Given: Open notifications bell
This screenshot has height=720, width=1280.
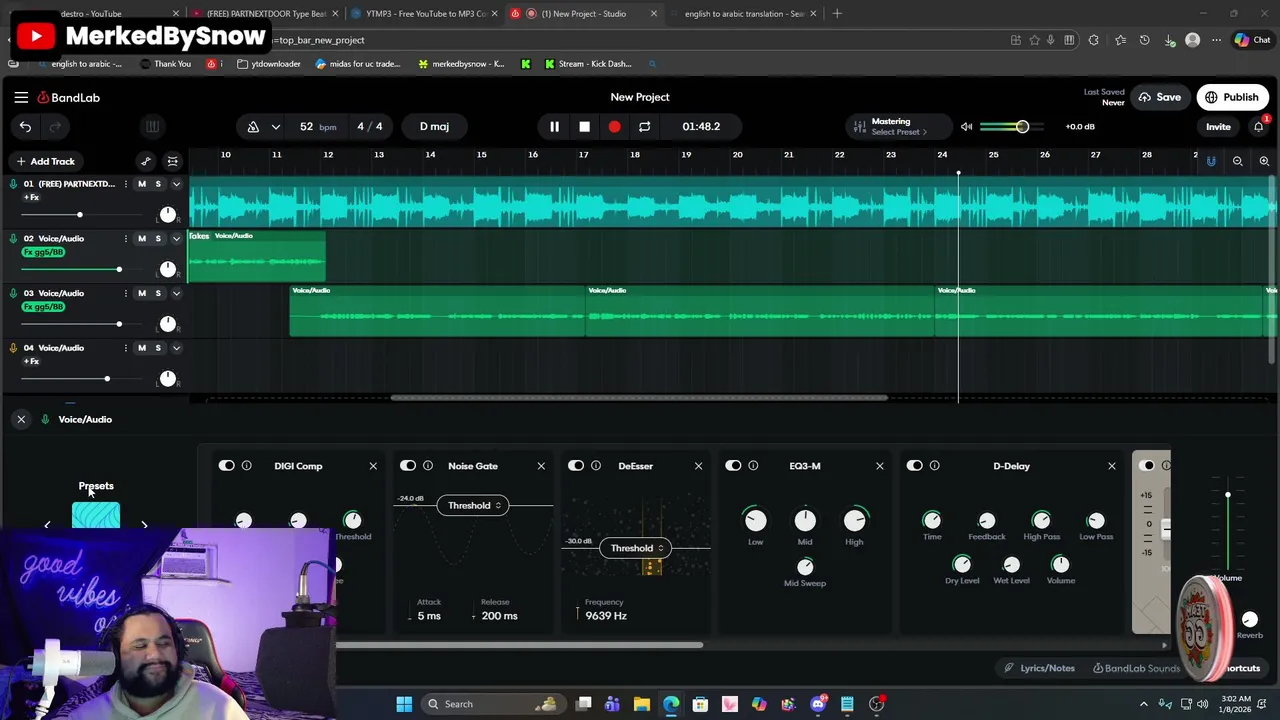Looking at the screenshot, I should pos(1259,126).
